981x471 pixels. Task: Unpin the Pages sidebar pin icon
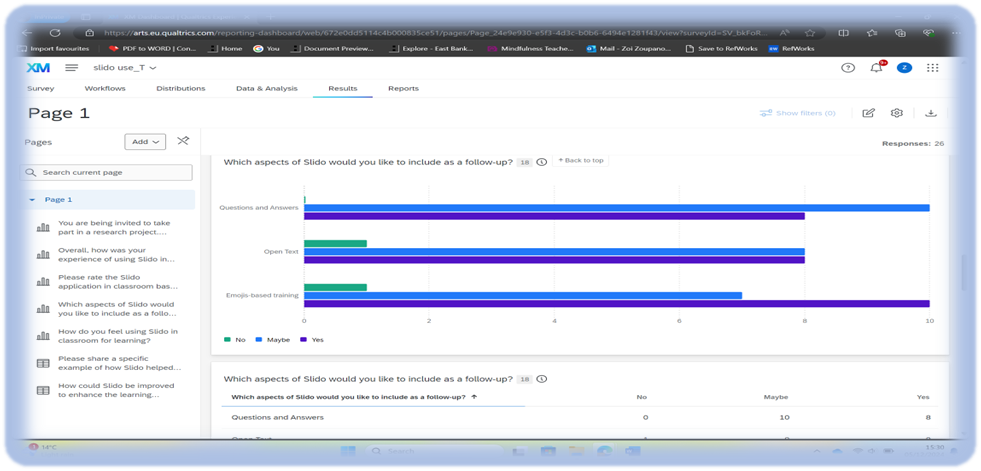(183, 141)
